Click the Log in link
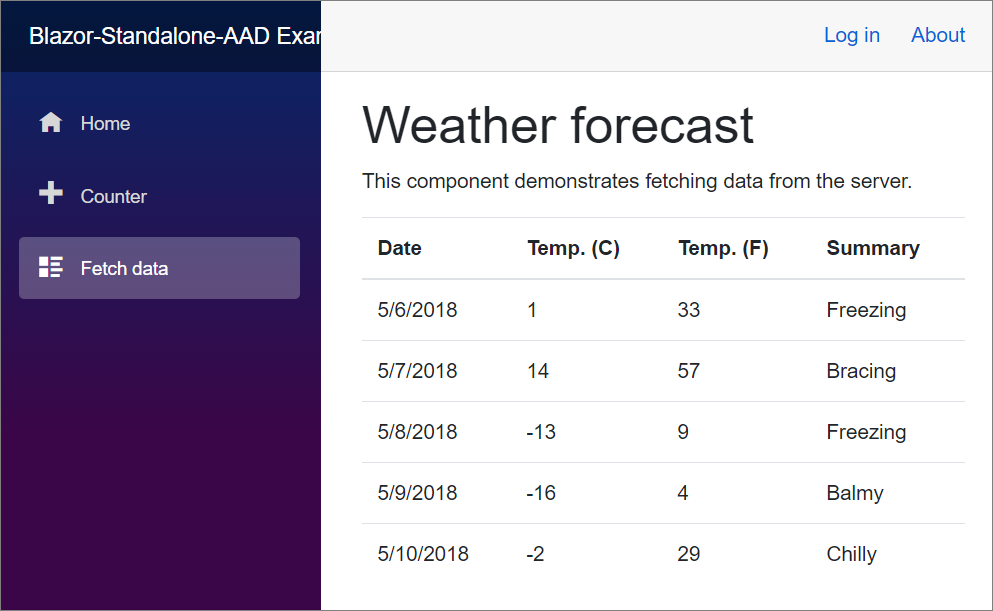This screenshot has width=993, height=611. pyautogui.click(x=851, y=35)
